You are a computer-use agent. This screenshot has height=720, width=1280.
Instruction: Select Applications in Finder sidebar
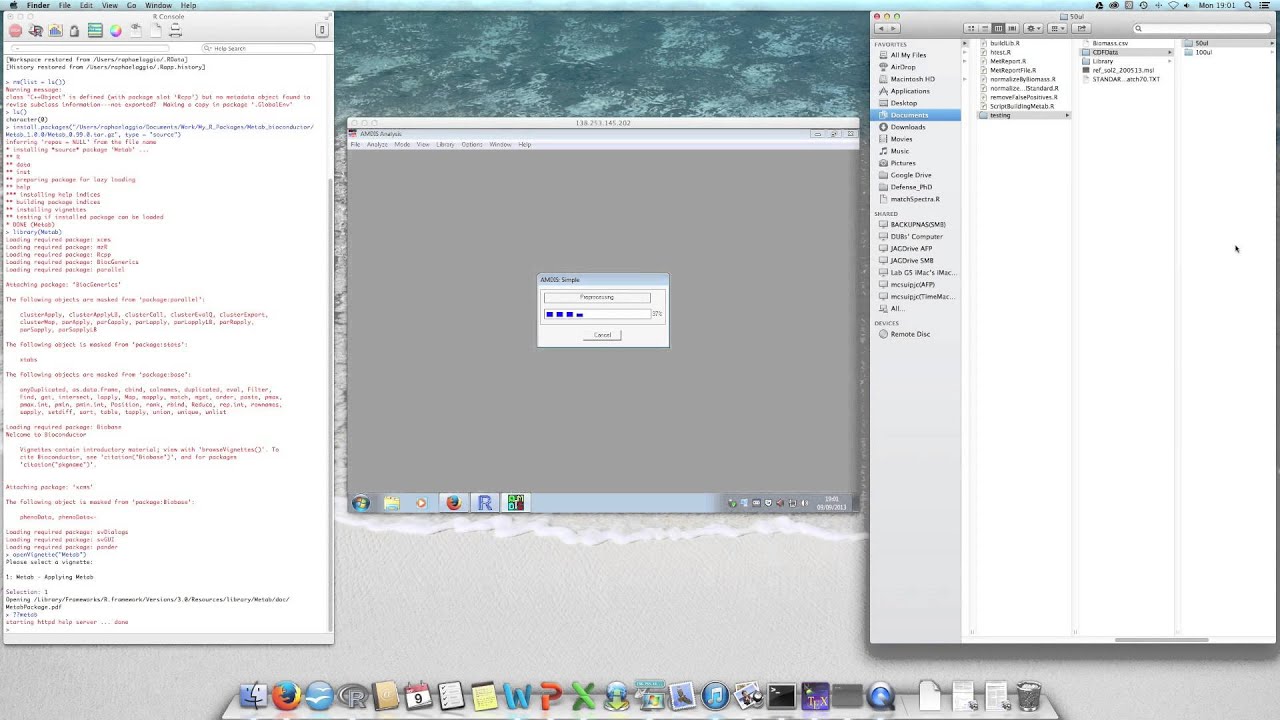pos(910,91)
